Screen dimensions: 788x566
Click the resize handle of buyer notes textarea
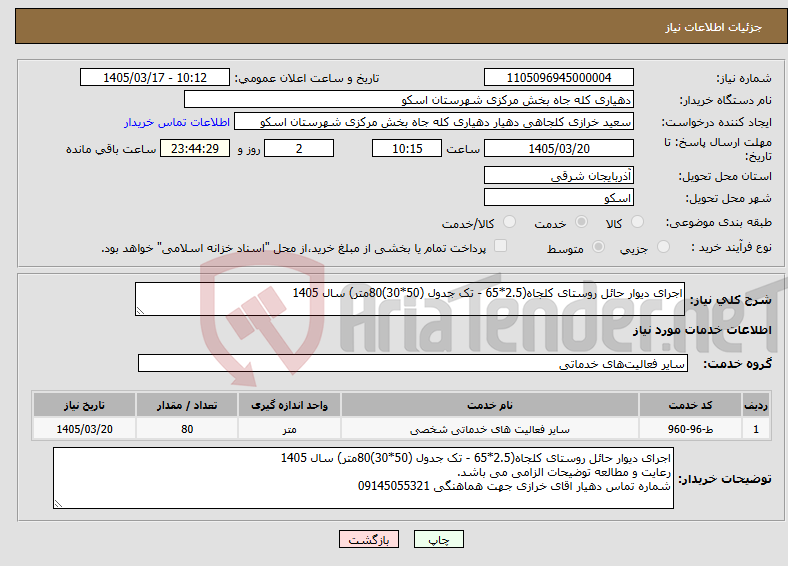tap(58, 504)
